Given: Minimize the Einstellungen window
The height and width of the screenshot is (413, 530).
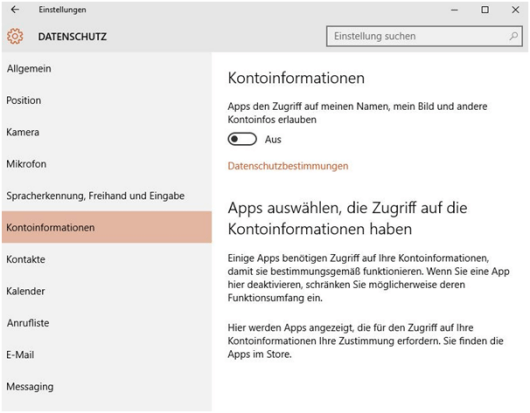Looking at the screenshot, I should click(454, 10).
